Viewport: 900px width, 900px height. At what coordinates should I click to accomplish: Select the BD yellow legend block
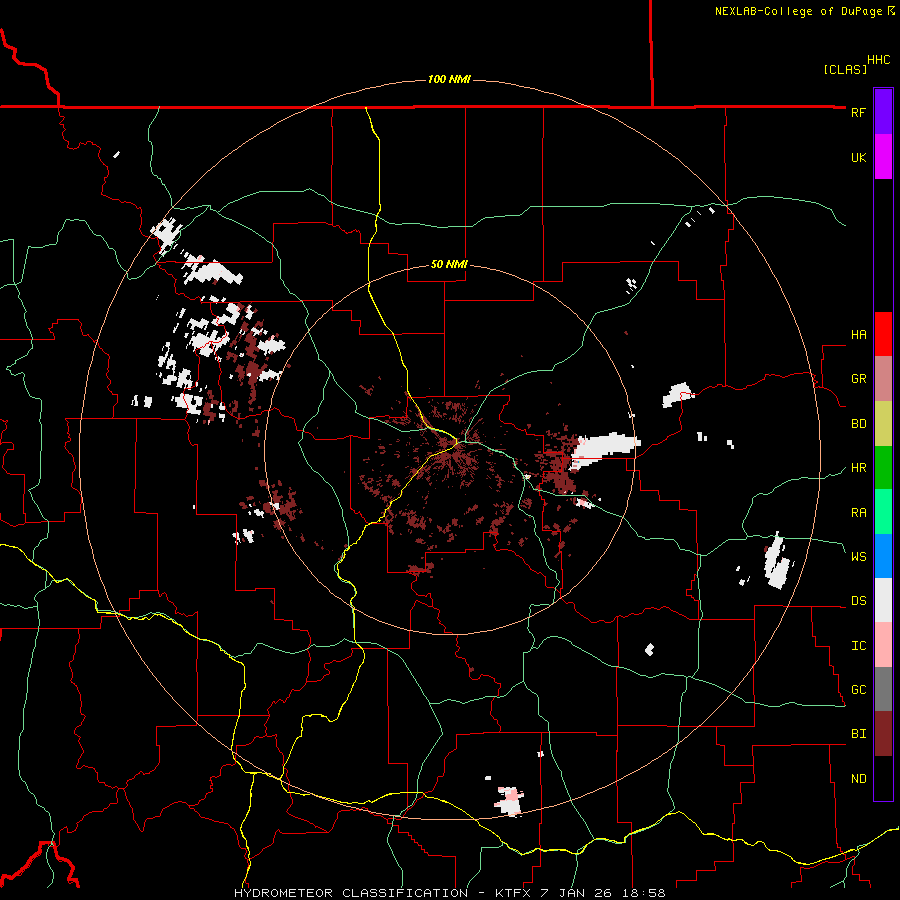[x=883, y=424]
